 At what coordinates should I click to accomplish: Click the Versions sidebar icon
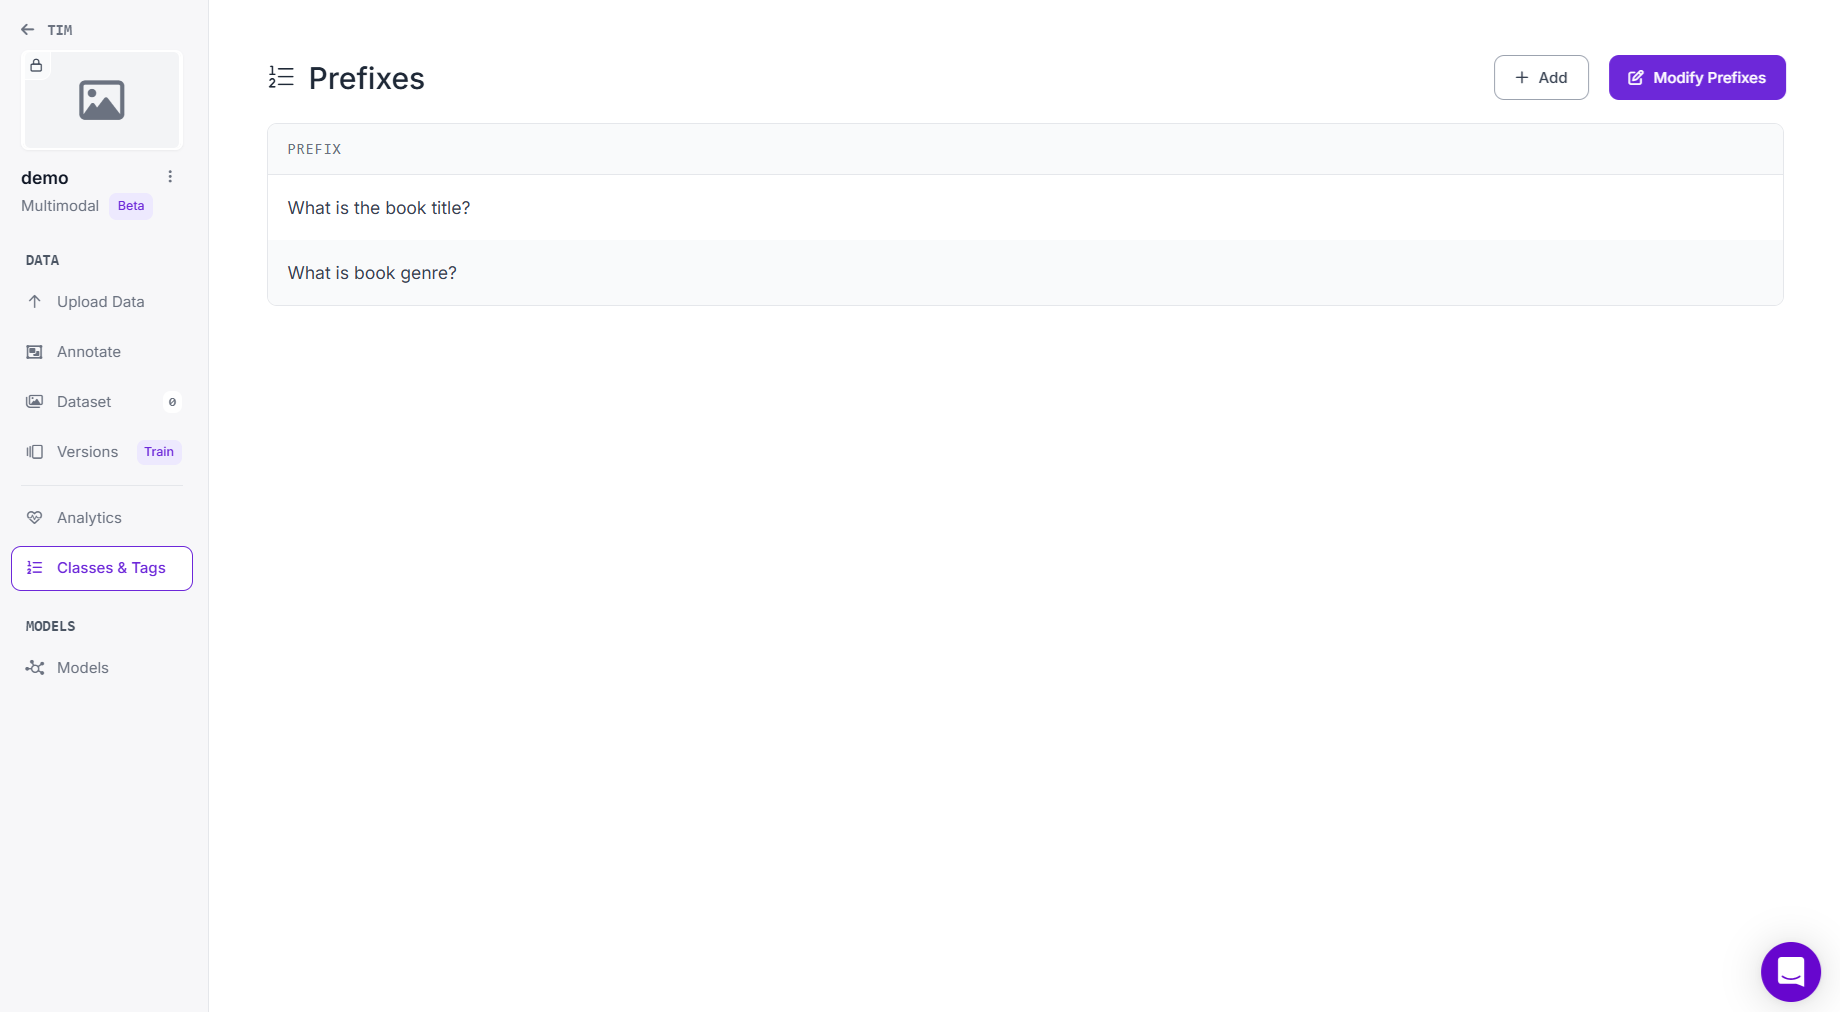pos(35,452)
